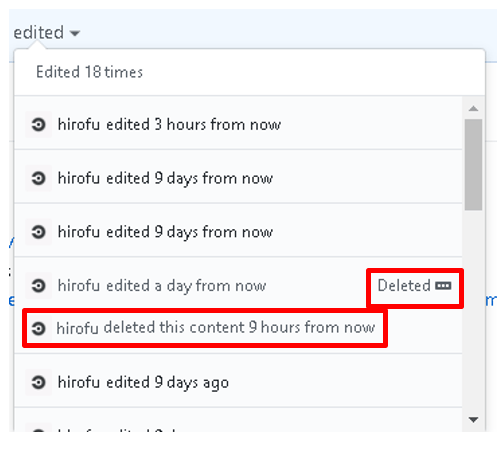Screen dimensions: 500x450
Task: Click history icon of first 9 days edit
Action: pyautogui.click(x=39, y=178)
